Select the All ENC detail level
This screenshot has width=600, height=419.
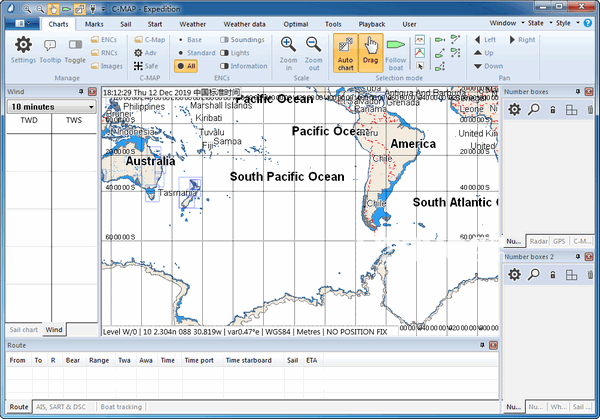(186, 66)
